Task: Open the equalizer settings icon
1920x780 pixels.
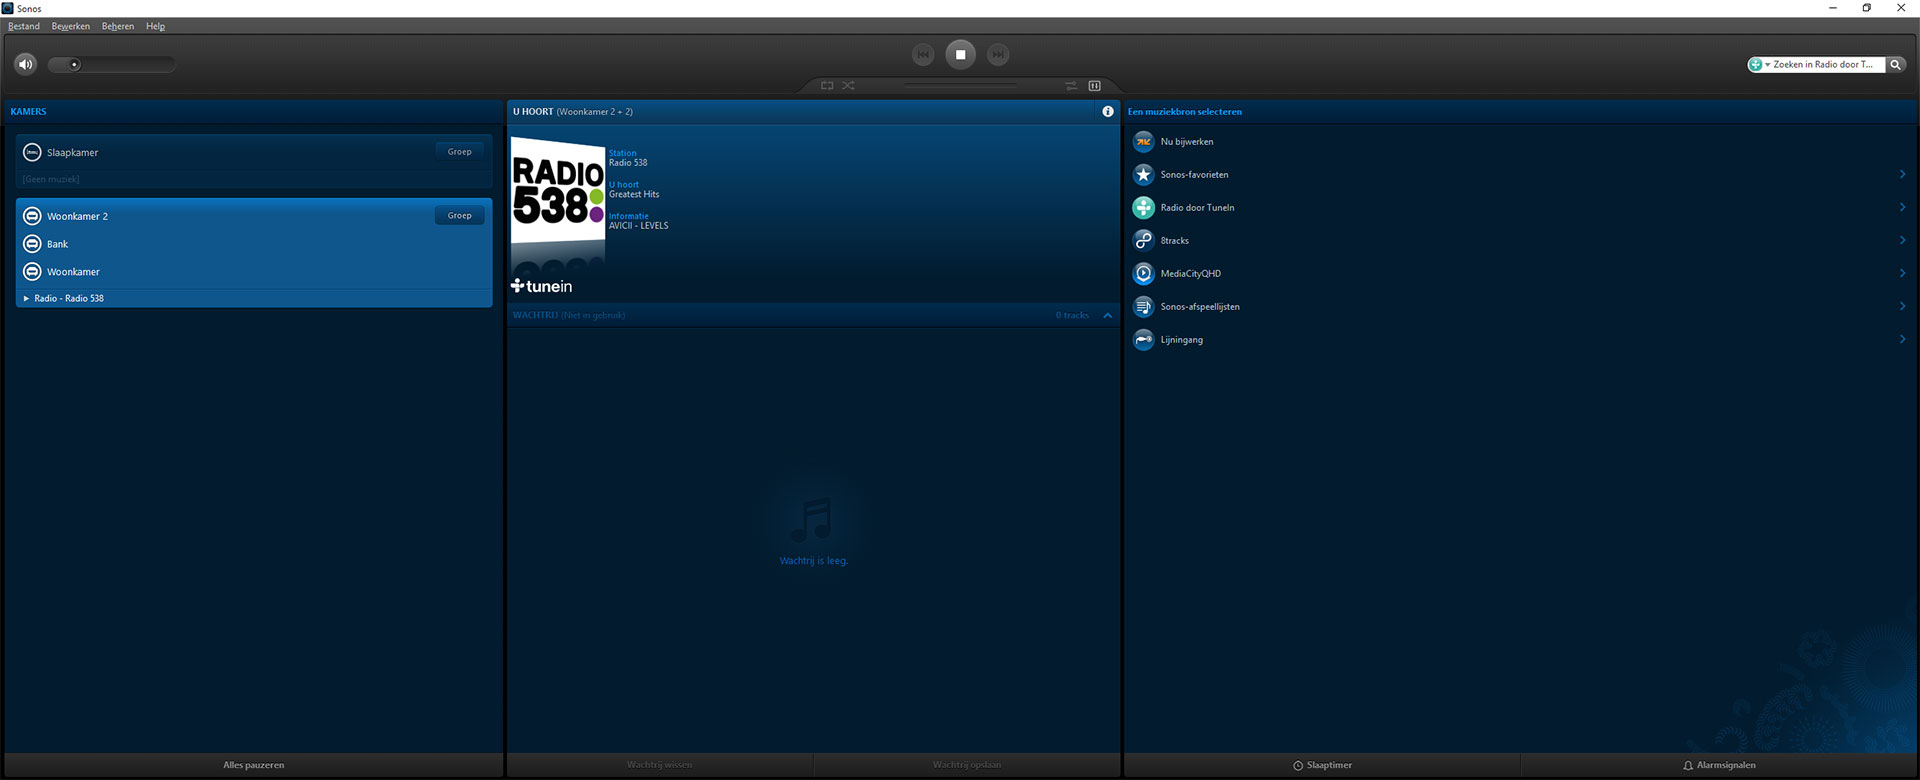Action: click(1094, 86)
